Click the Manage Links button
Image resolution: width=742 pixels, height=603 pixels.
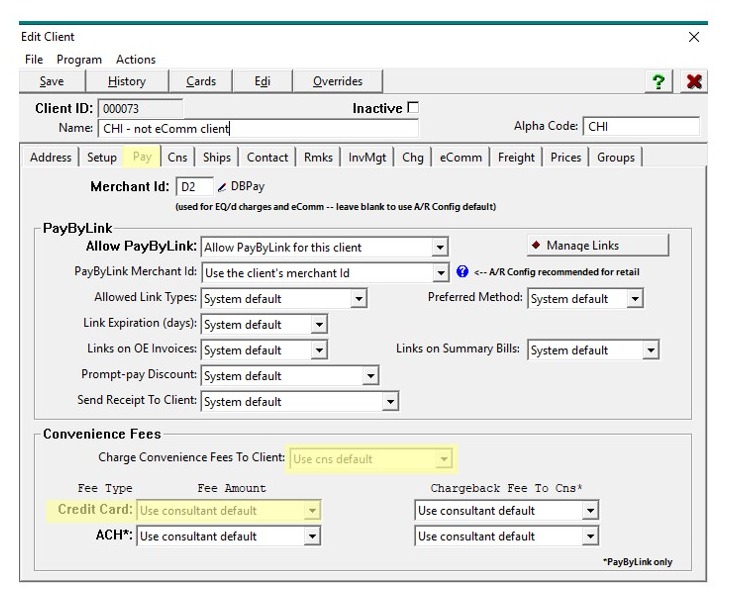pyautogui.click(x=598, y=245)
